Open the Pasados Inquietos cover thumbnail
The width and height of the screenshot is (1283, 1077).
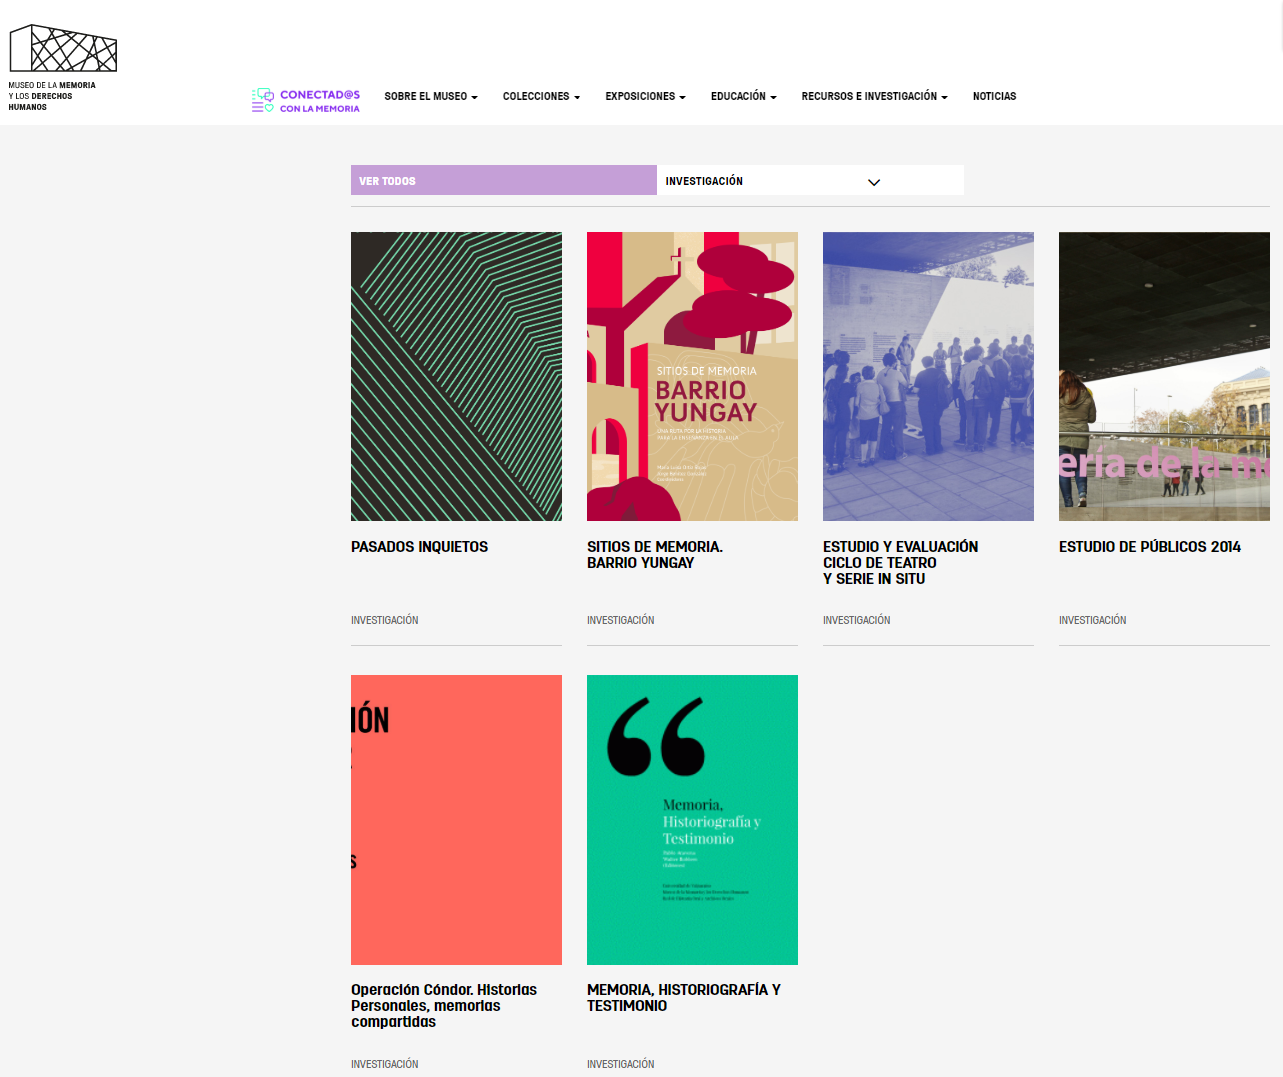[x=456, y=376]
